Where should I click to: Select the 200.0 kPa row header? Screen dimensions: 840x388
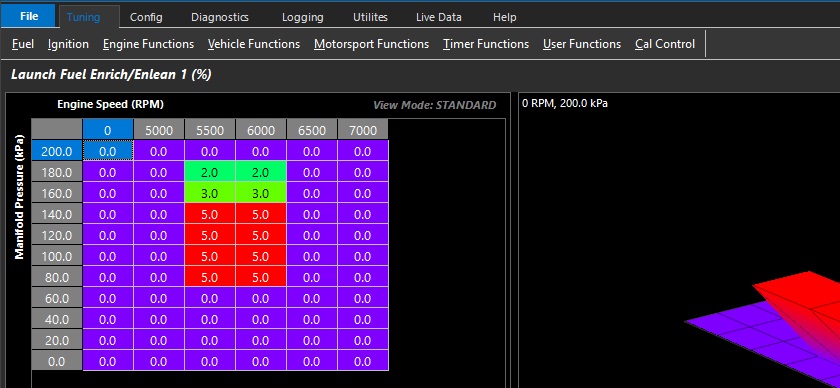click(57, 151)
